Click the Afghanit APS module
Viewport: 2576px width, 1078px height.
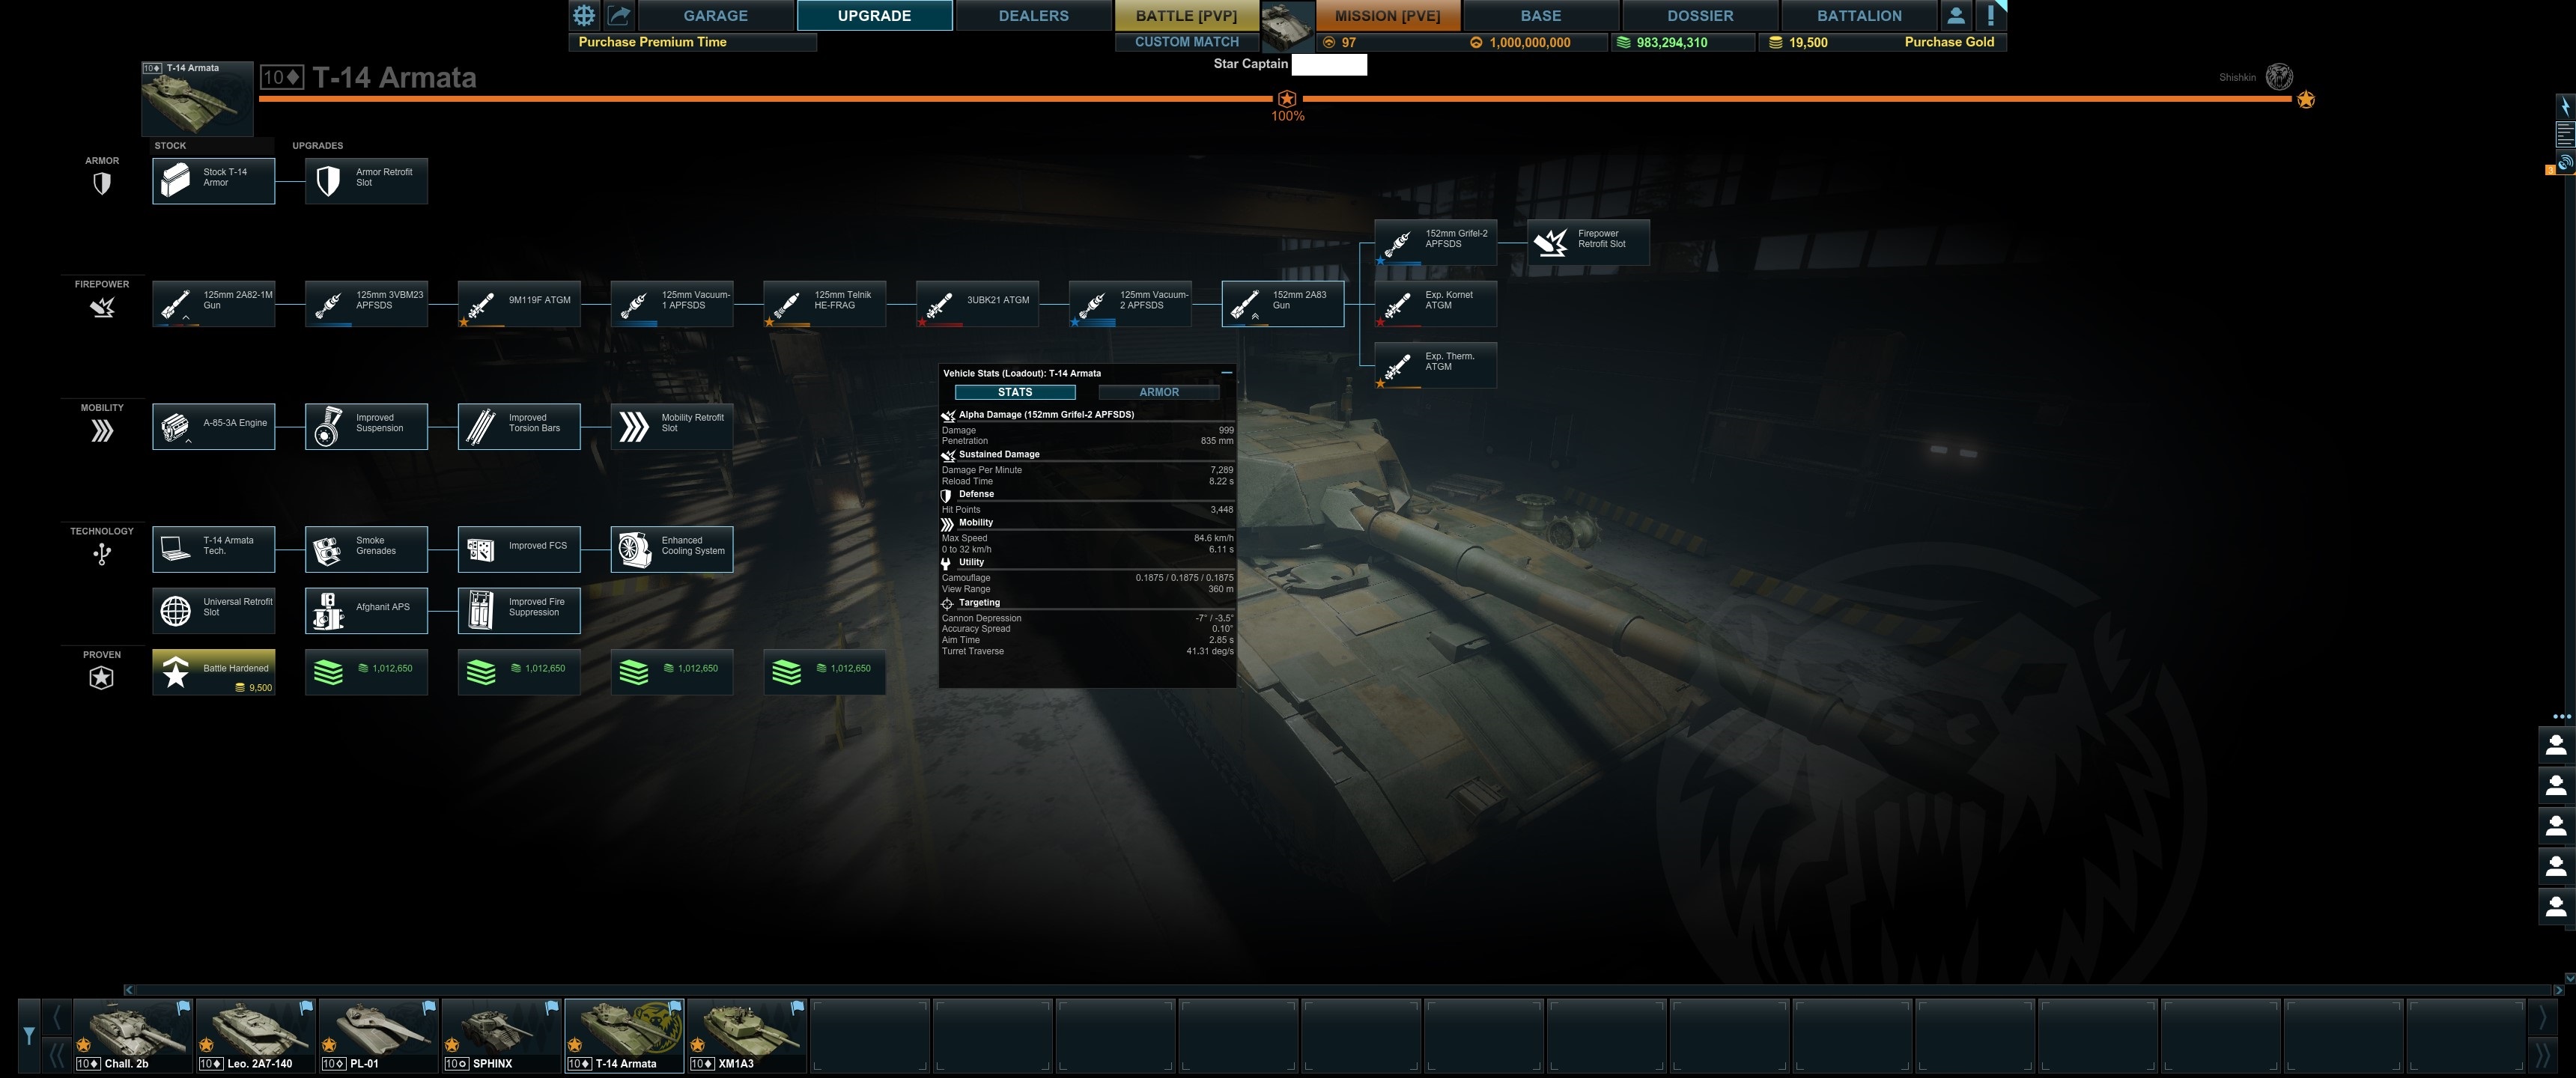[366, 611]
